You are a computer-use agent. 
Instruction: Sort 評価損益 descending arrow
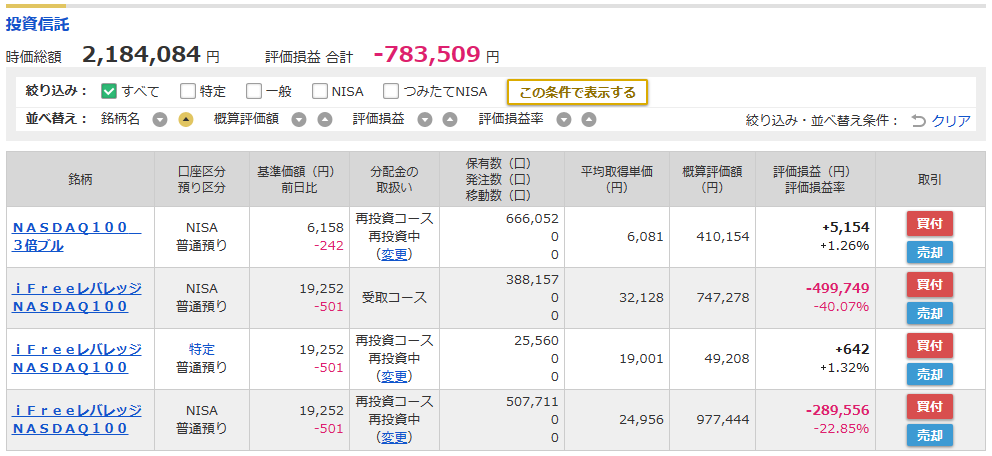click(x=425, y=120)
